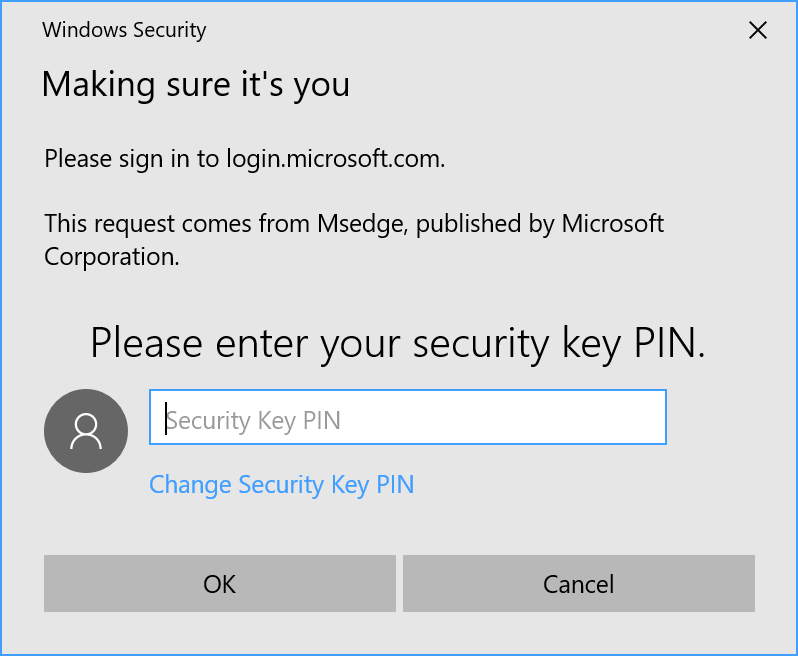The height and width of the screenshot is (656, 798).
Task: Click the word Corporation in the message
Action: pyautogui.click(x=111, y=256)
